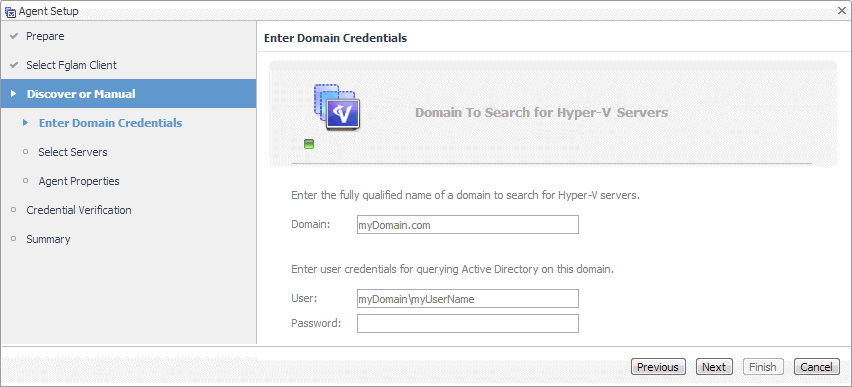
Task: Click the bullet beside Credential Verification
Action: coord(14,210)
